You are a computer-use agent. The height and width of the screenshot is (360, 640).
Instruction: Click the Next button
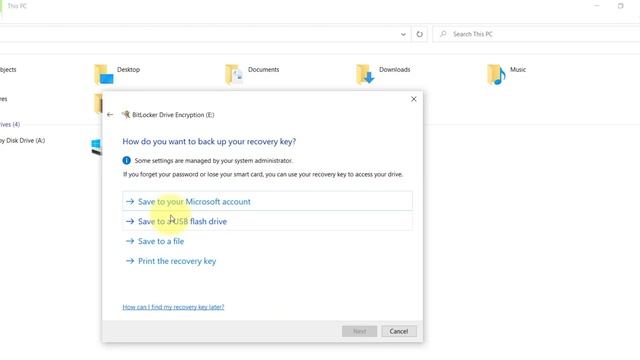point(359,331)
